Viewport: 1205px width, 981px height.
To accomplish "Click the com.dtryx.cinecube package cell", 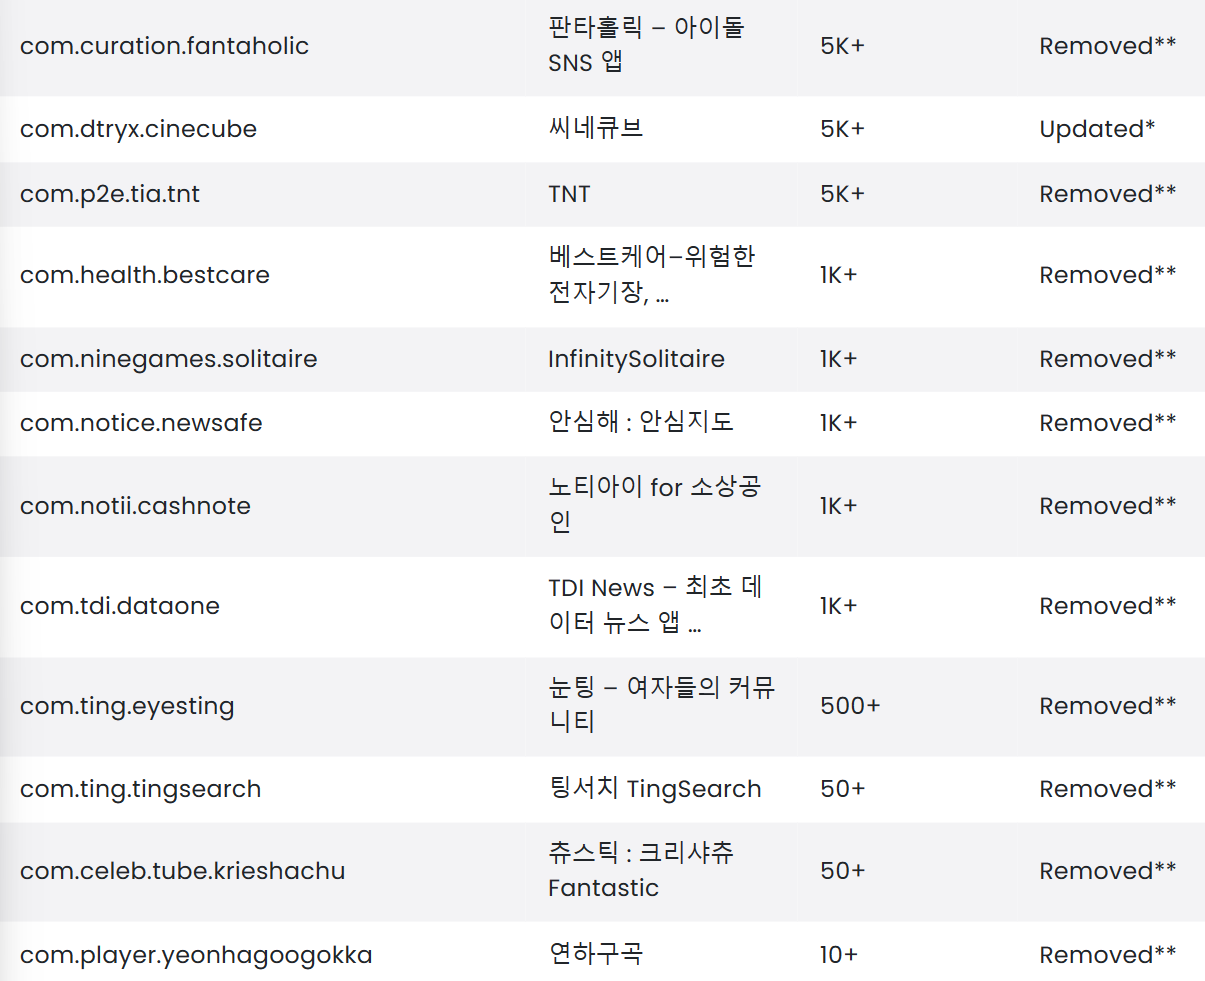I will (x=138, y=129).
